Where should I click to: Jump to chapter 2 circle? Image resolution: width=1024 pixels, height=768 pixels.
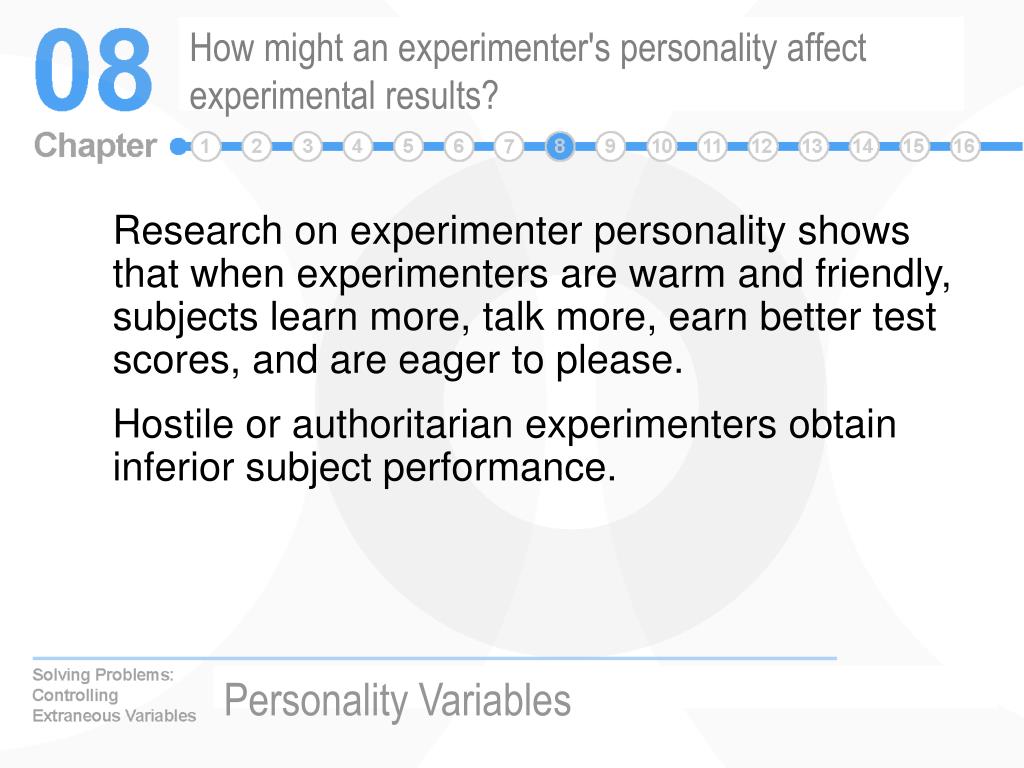[257, 146]
